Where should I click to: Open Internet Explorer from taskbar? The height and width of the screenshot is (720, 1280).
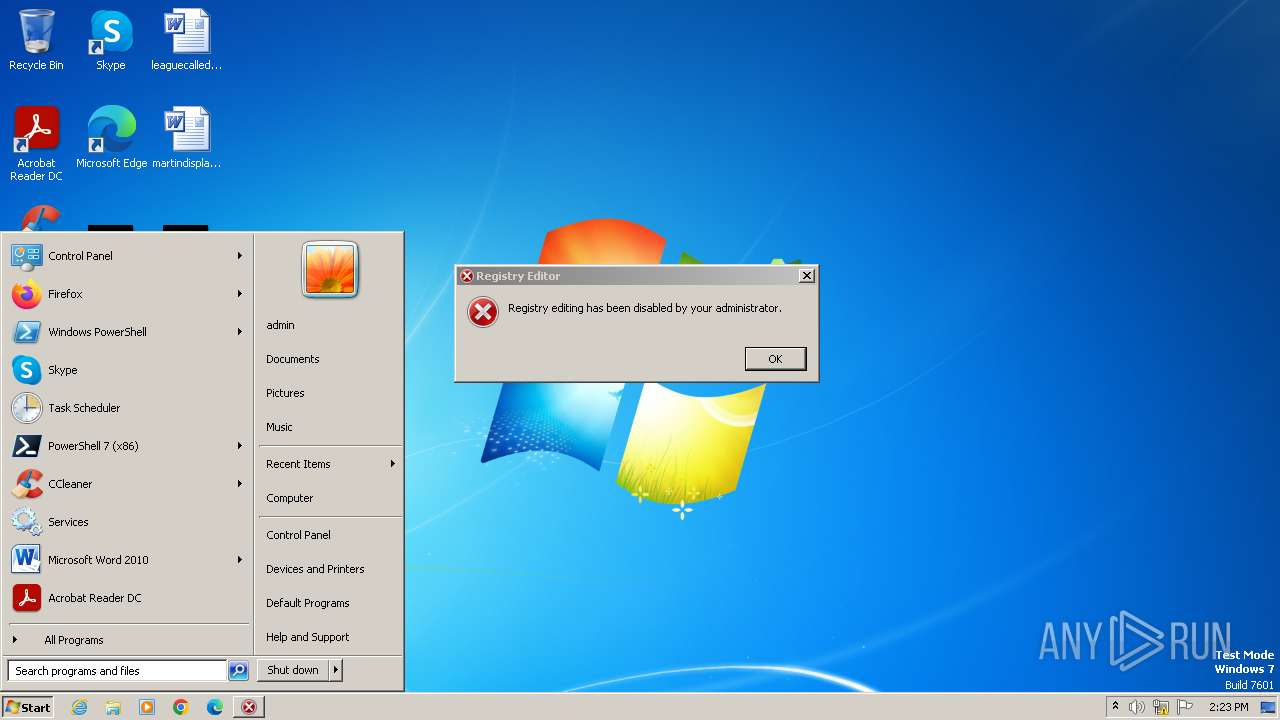(x=79, y=707)
